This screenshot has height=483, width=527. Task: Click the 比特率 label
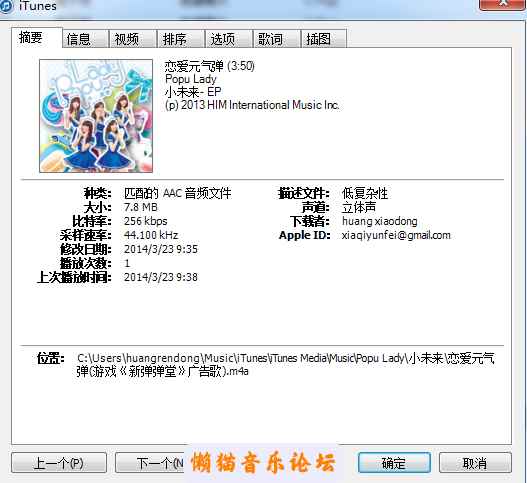(x=92, y=221)
